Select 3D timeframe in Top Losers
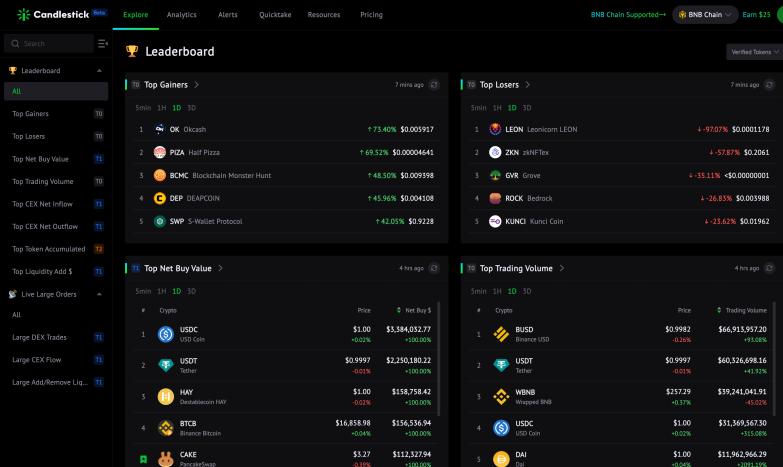 click(x=527, y=108)
